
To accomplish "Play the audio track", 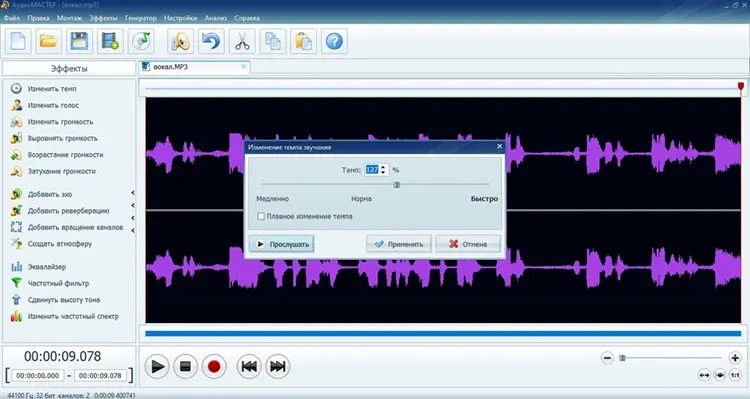I will [x=157, y=366].
